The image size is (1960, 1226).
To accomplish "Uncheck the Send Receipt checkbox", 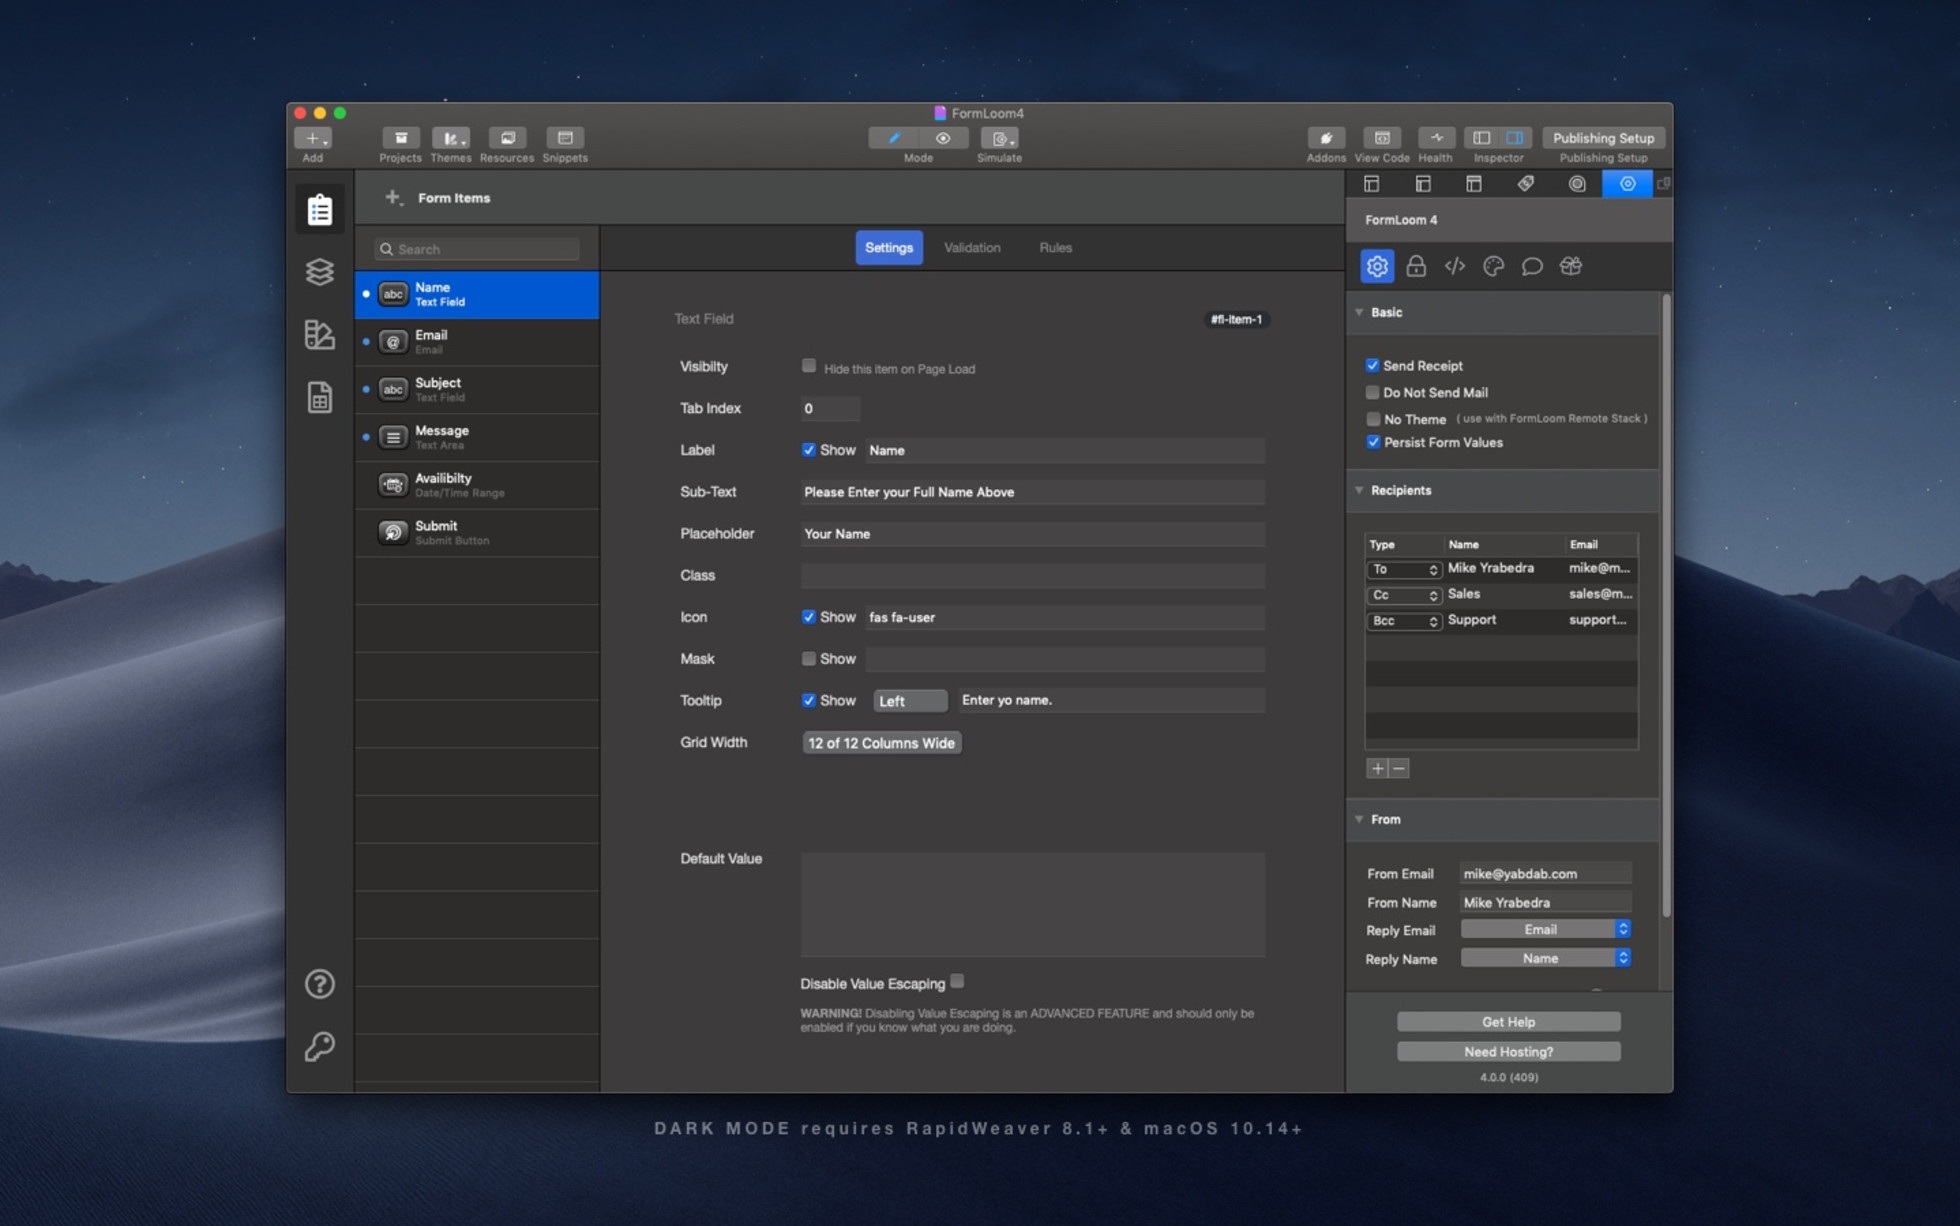I will coord(1372,366).
